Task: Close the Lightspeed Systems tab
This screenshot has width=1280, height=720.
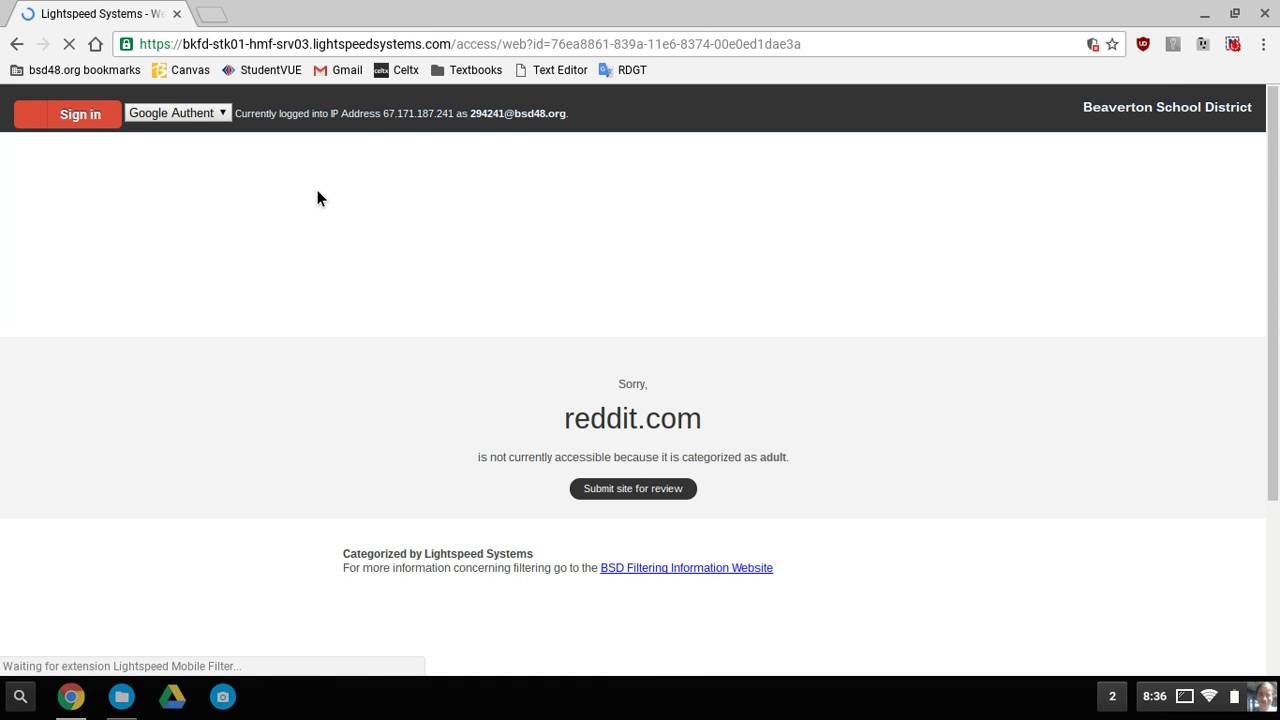Action: tap(177, 14)
